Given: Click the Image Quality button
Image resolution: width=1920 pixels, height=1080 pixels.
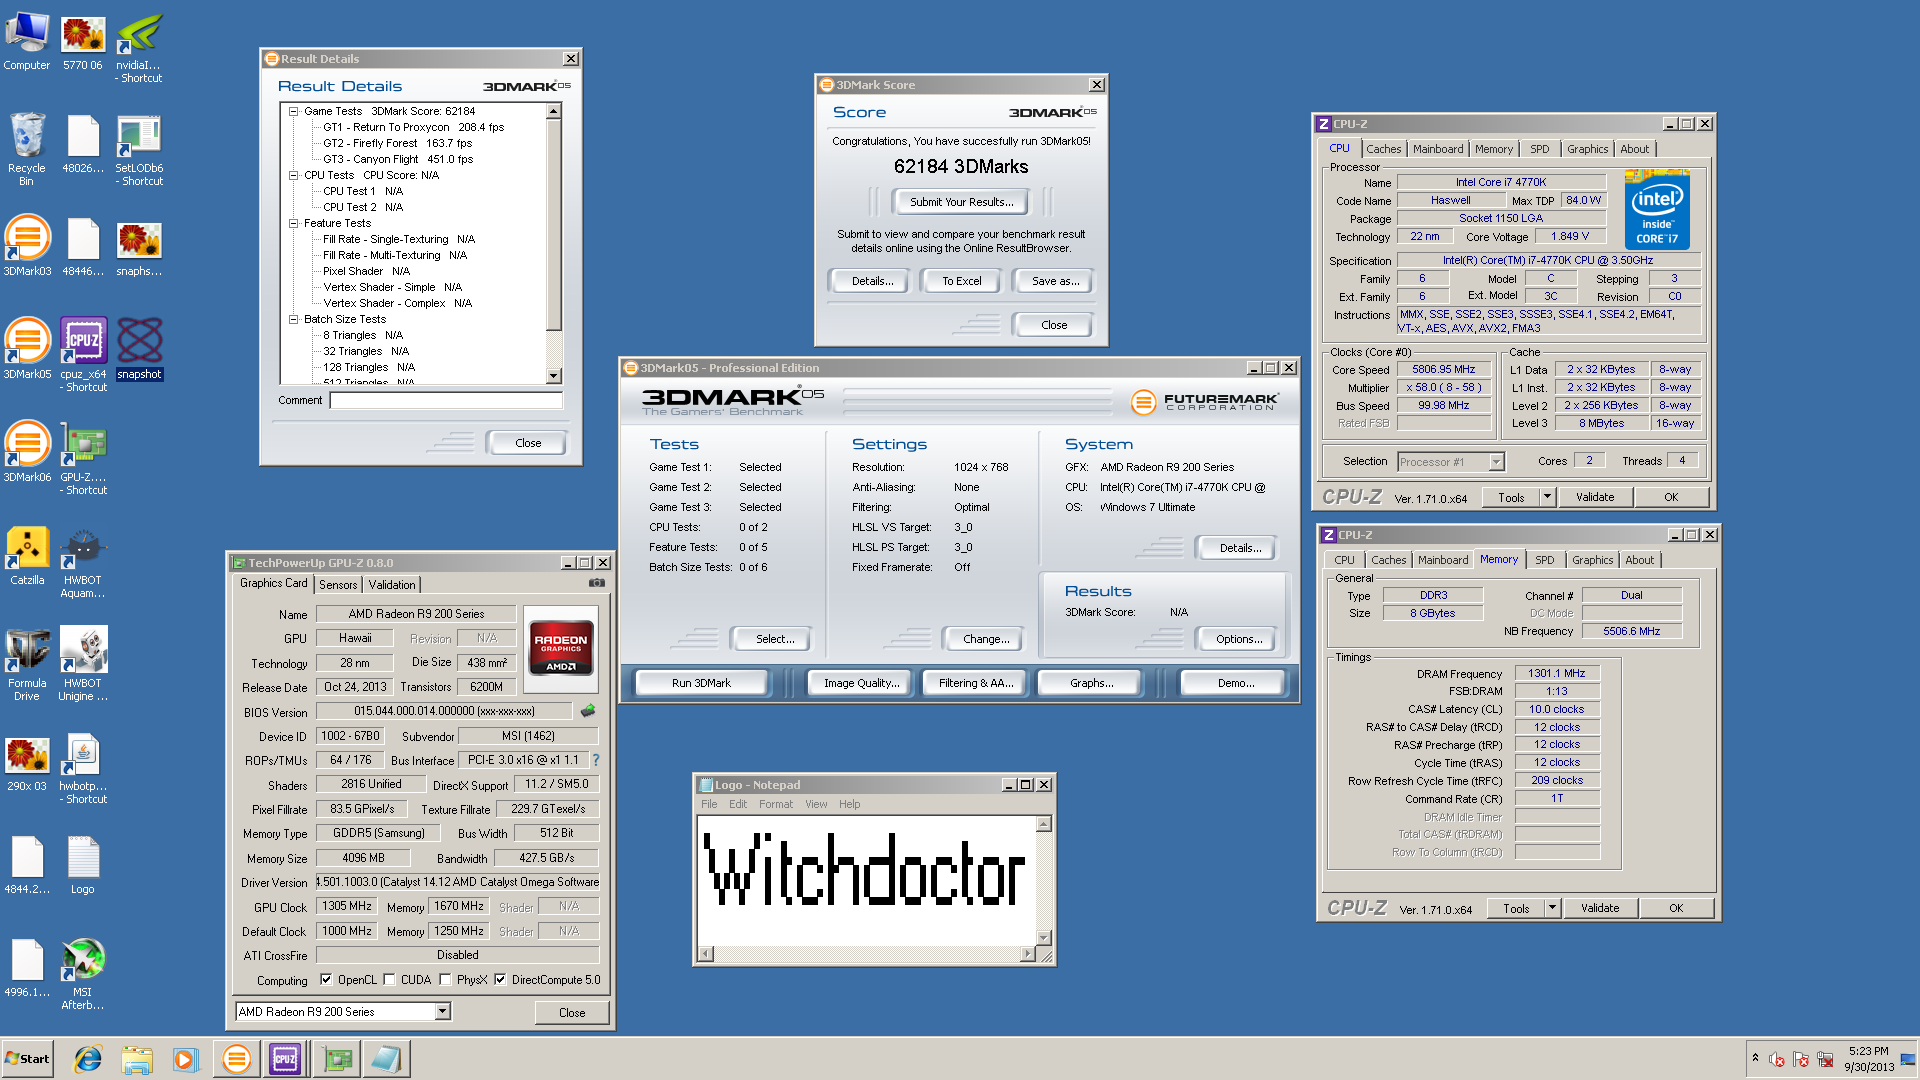Looking at the screenshot, I should click(861, 683).
